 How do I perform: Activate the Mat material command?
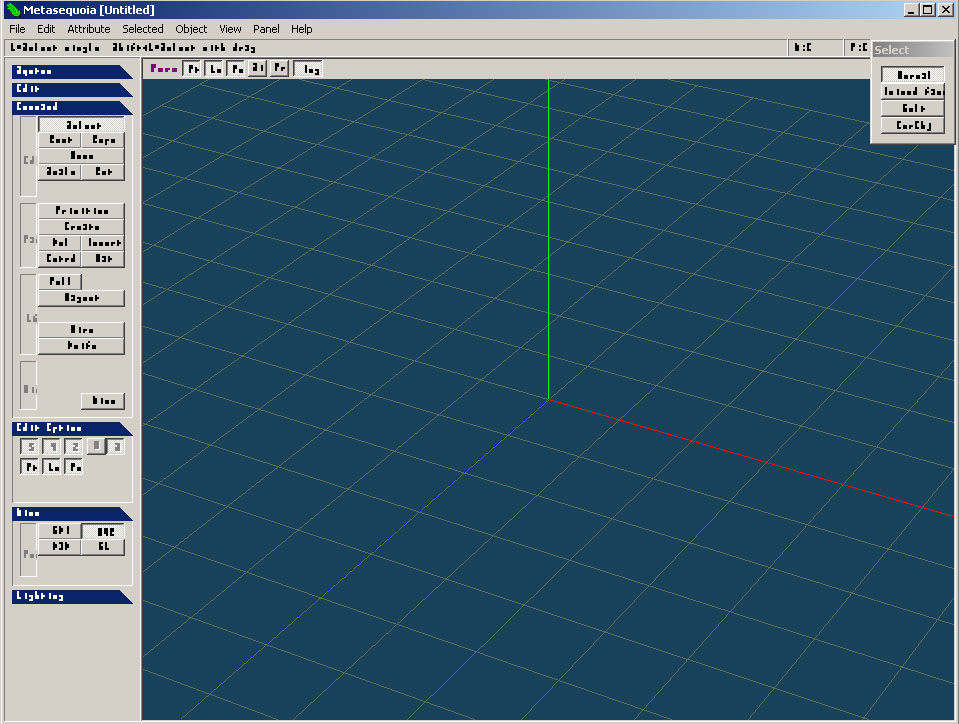click(103, 259)
